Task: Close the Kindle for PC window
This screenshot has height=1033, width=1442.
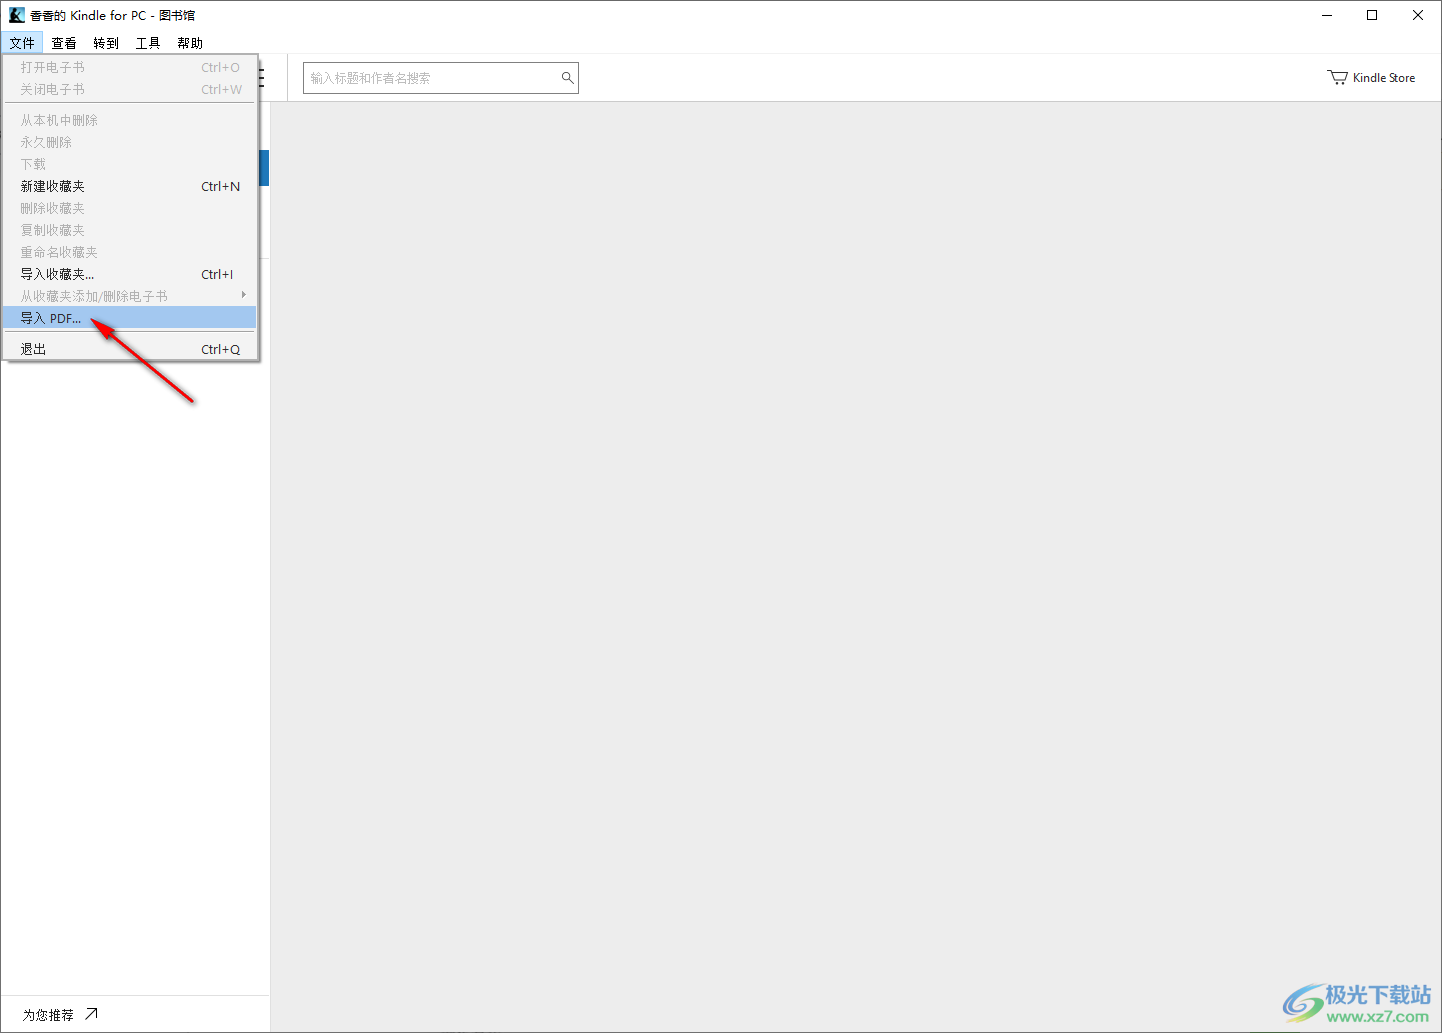Action: [x=1418, y=15]
